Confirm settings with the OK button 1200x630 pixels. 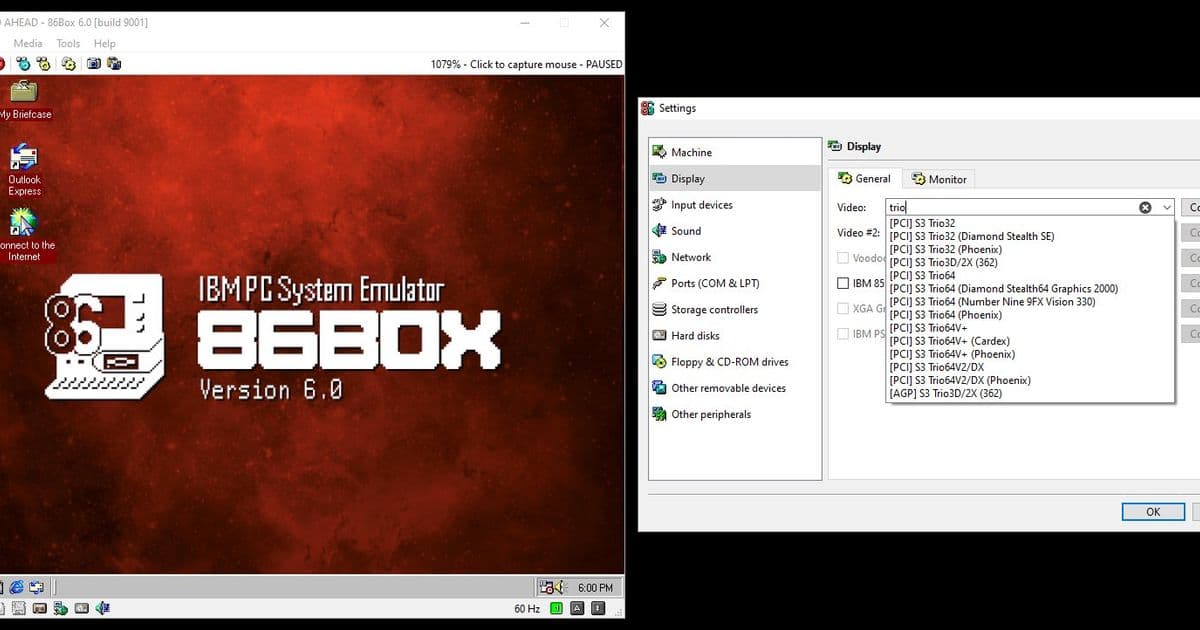1153,511
